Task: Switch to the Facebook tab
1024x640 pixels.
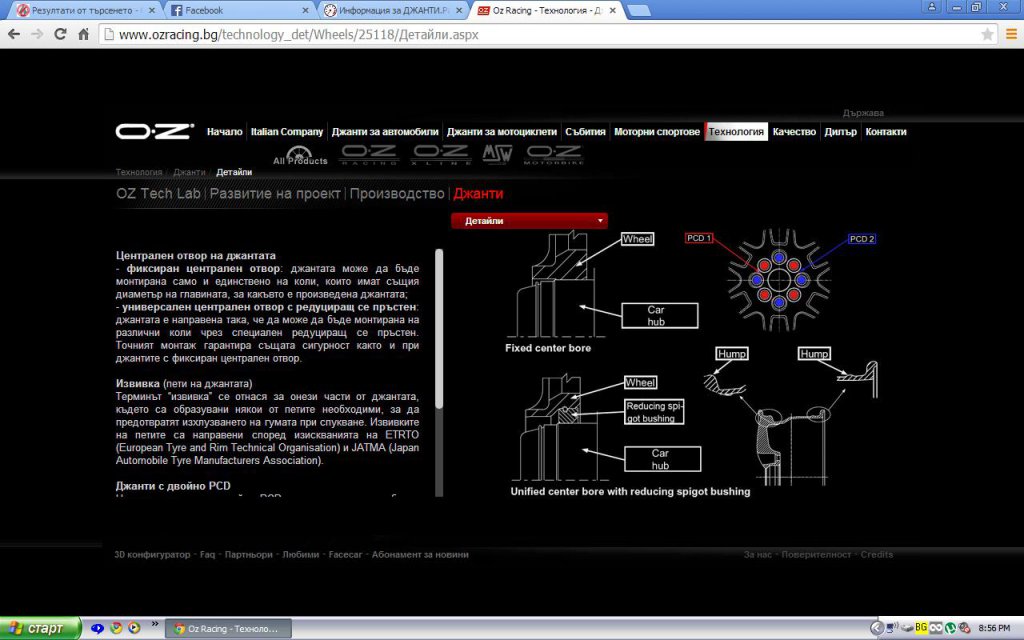Action: click(239, 10)
